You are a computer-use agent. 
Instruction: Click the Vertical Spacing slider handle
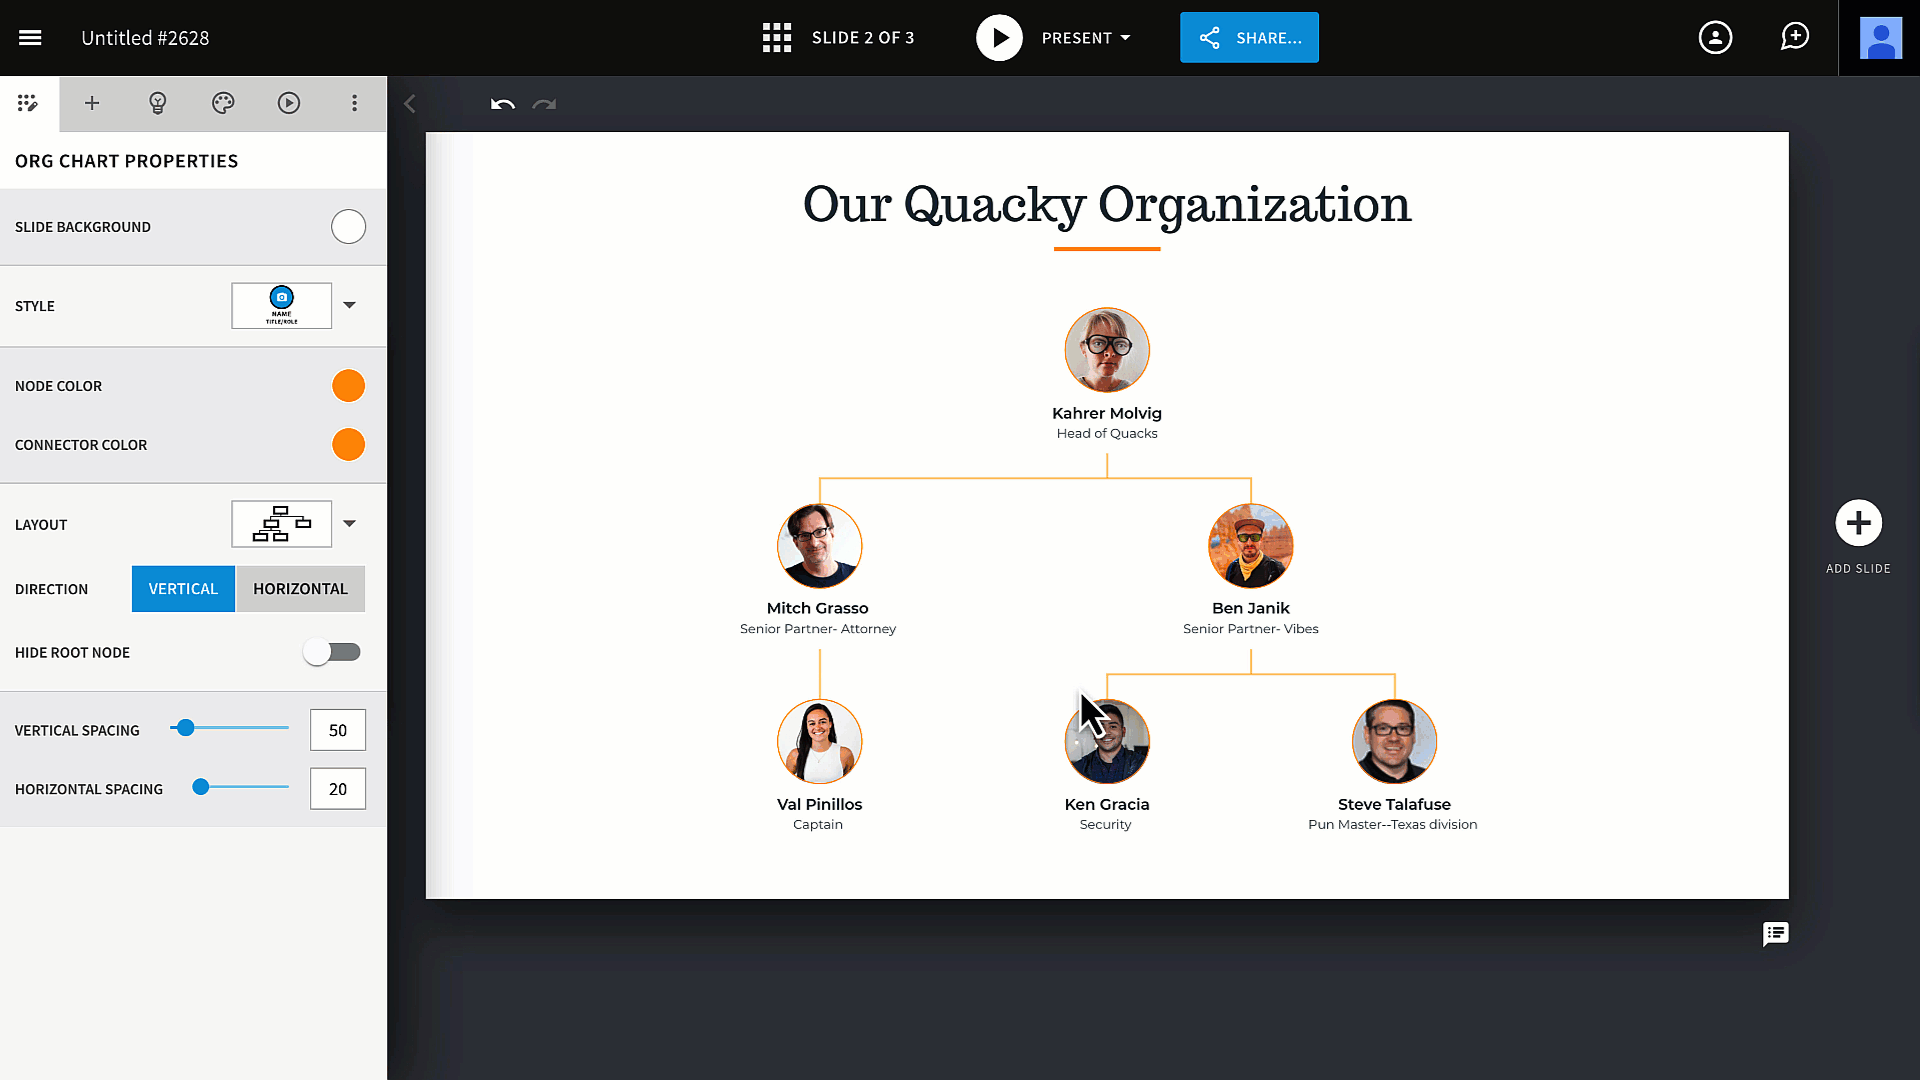click(185, 728)
